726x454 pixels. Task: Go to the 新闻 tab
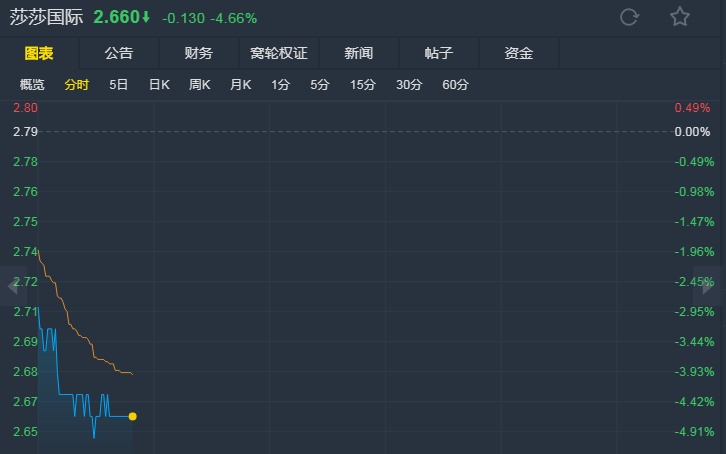(x=358, y=53)
